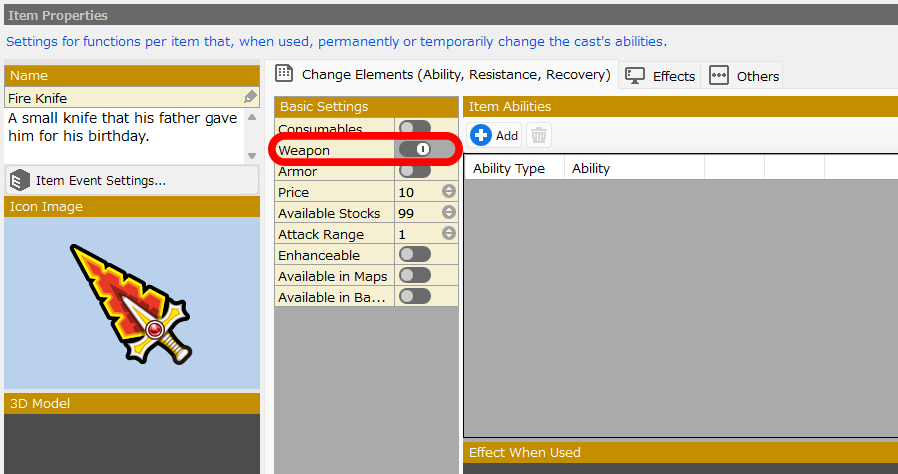The height and width of the screenshot is (474, 898).
Task: Click the pencil edit icon beside Fire Knife
Action: point(250,97)
